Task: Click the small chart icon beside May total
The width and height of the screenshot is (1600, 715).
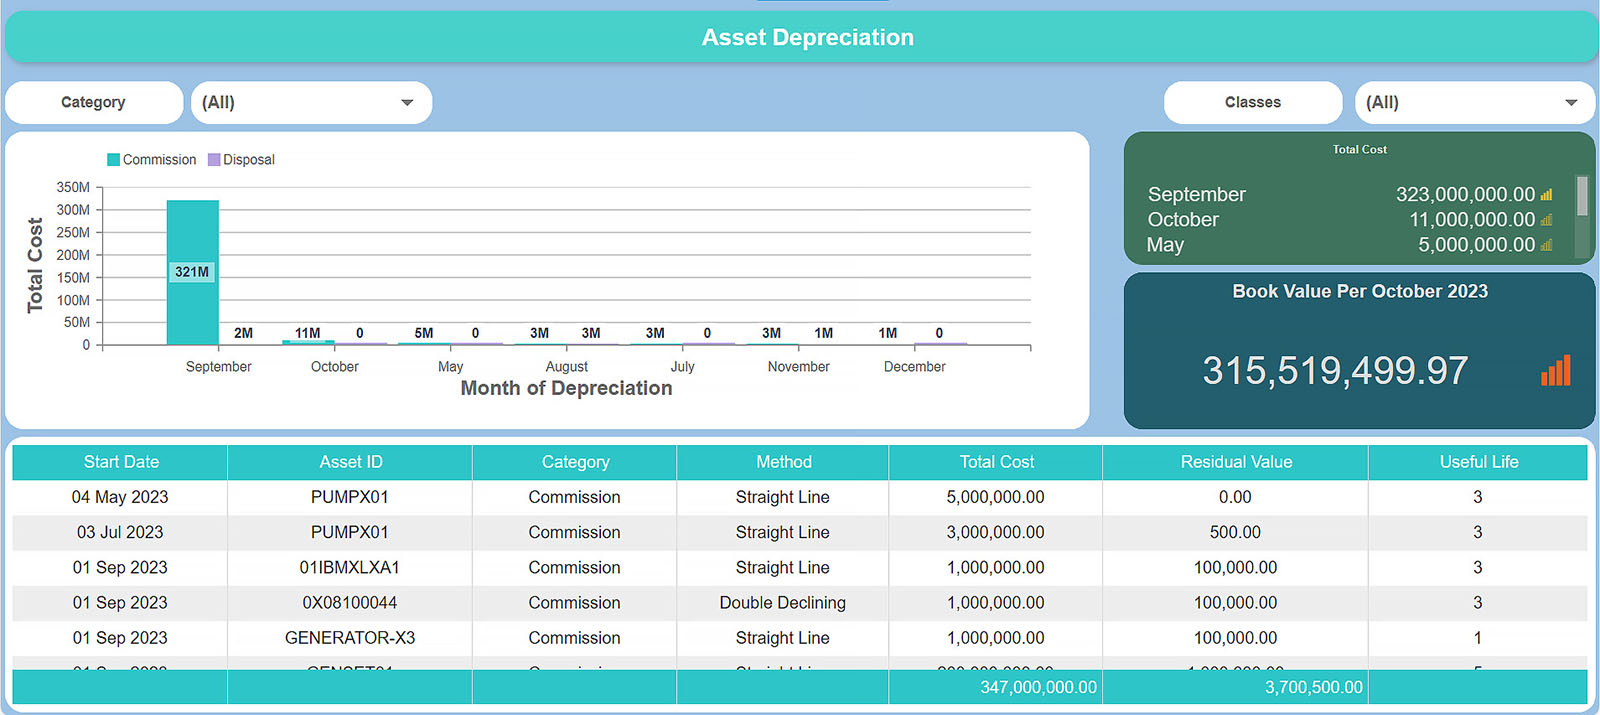Action: (x=1546, y=245)
